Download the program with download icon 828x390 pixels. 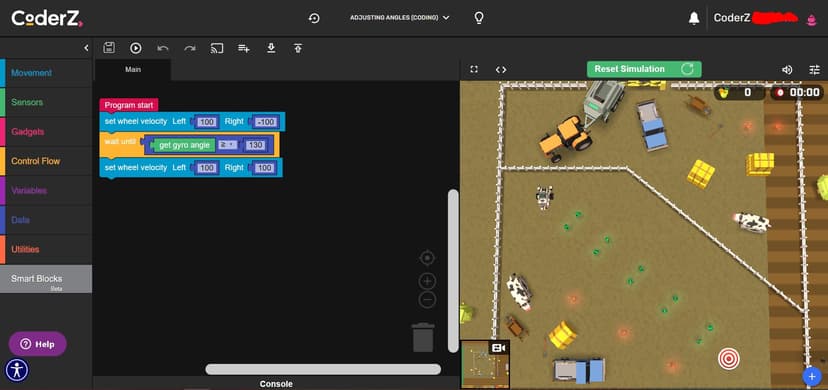tap(271, 49)
